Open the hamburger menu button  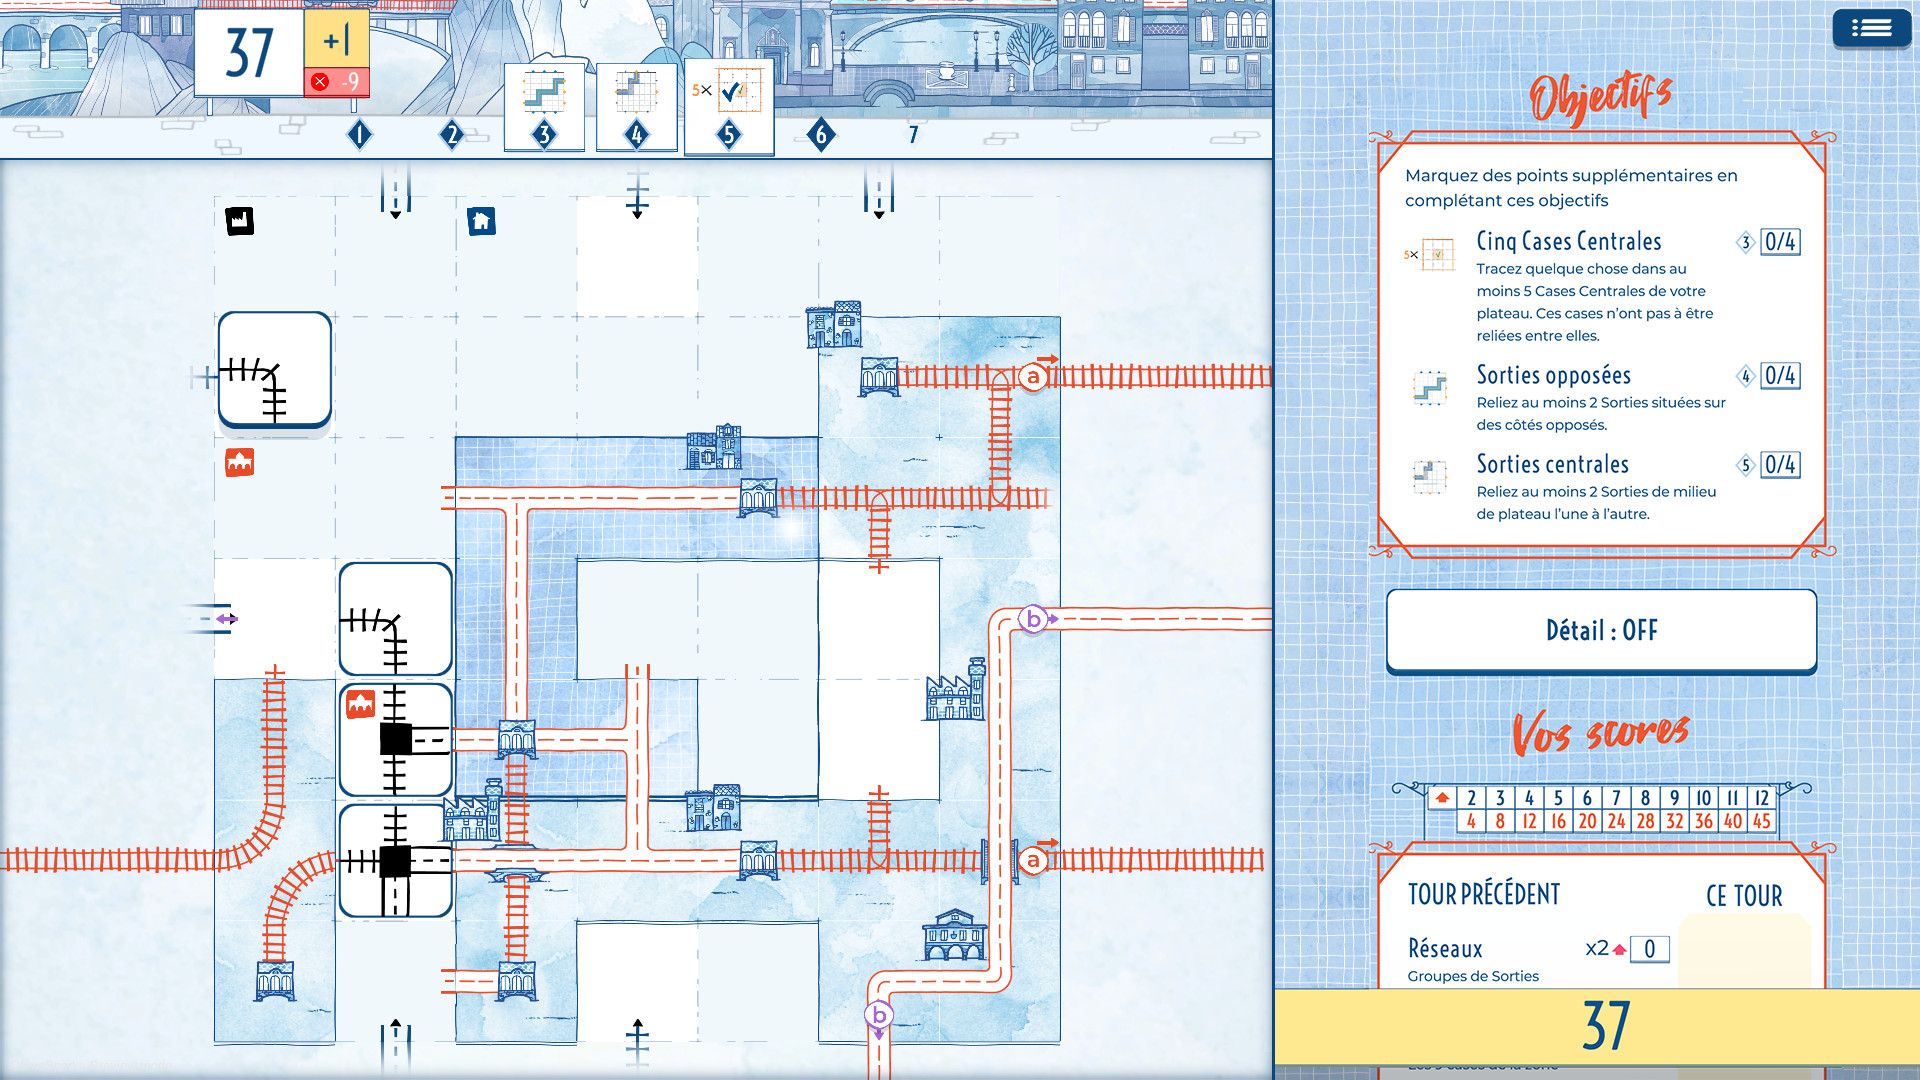click(1871, 29)
